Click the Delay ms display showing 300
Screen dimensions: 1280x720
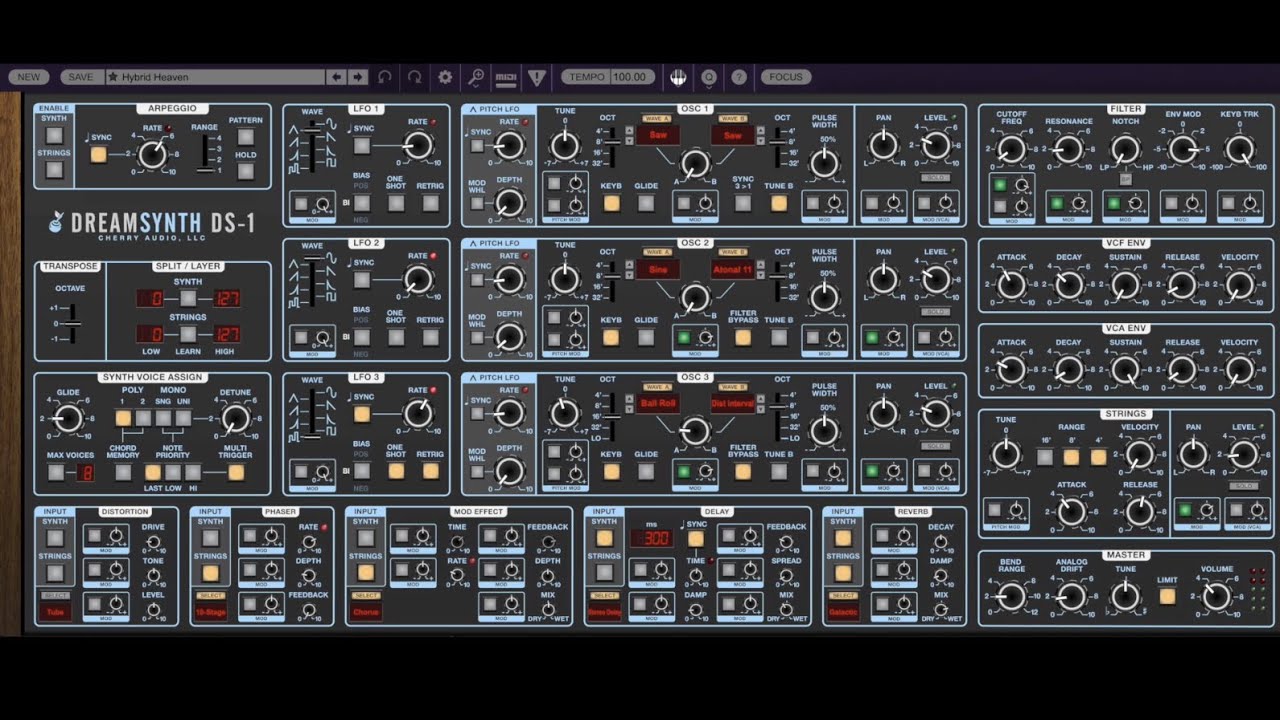pos(650,540)
